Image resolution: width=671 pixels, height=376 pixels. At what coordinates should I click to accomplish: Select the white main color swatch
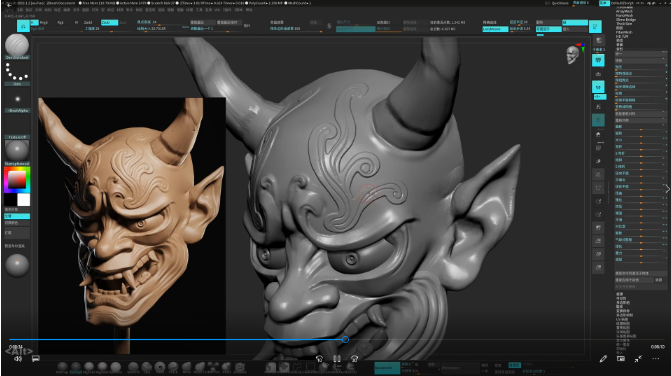pos(24,200)
